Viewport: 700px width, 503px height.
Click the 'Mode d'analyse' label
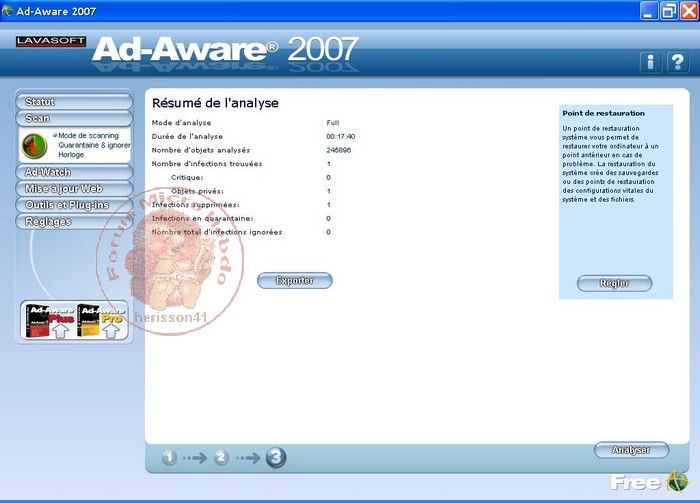point(181,123)
